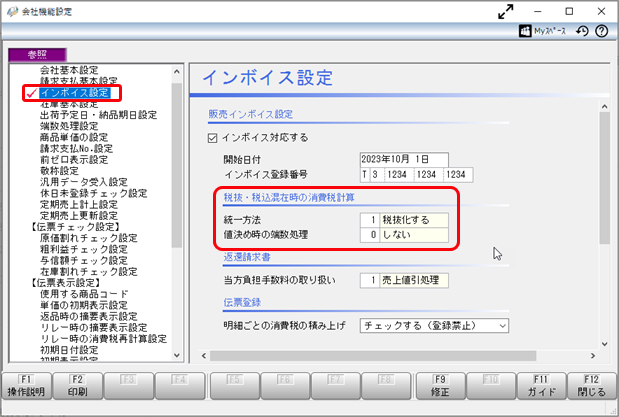This screenshot has width=619, height=417.
Task: Select 前ゼロ表示設定 item
Action: [74, 160]
